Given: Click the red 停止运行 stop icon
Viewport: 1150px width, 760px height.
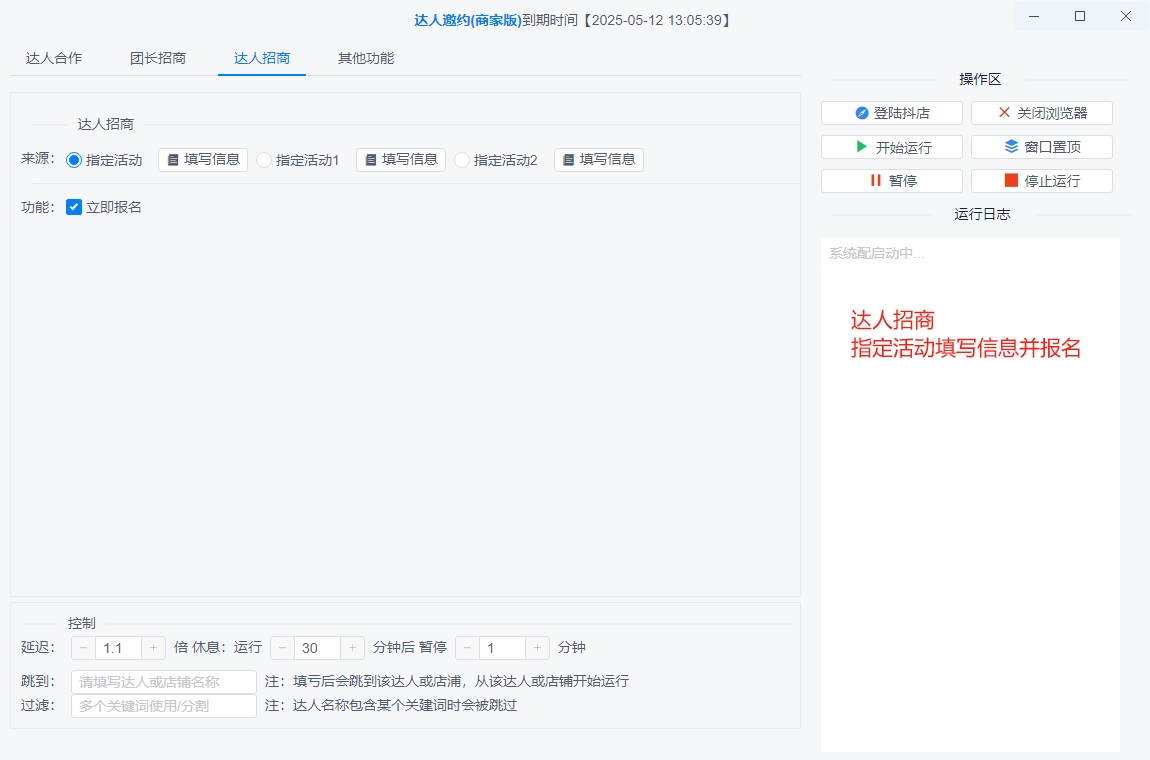Looking at the screenshot, I should coord(1010,180).
